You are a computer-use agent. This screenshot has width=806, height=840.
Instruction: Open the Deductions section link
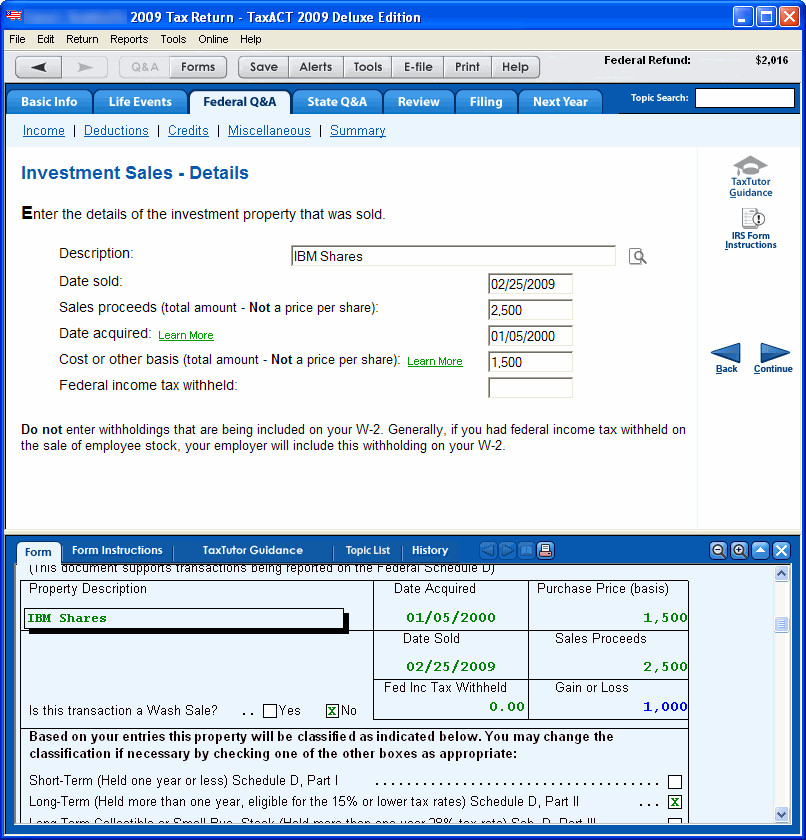(116, 131)
